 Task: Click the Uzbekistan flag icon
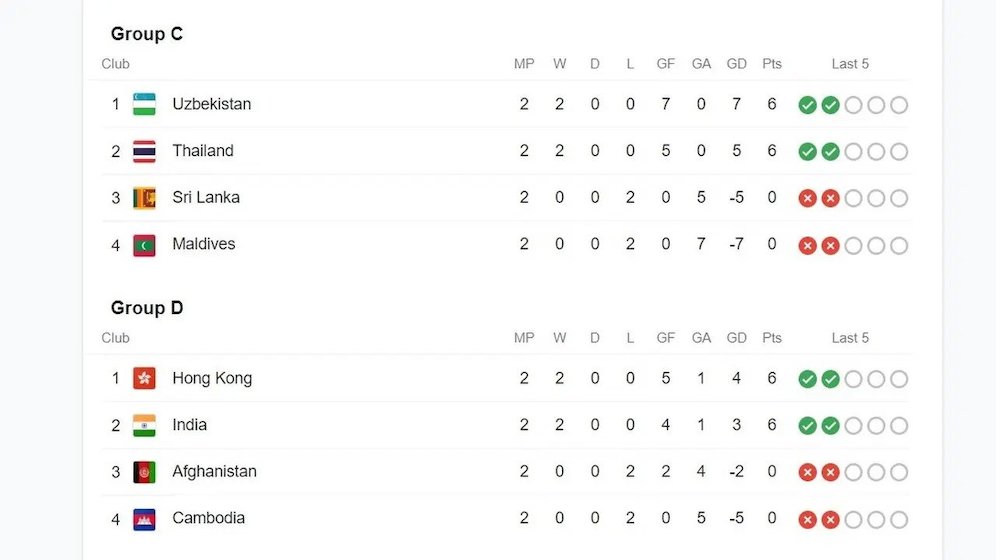pos(144,104)
